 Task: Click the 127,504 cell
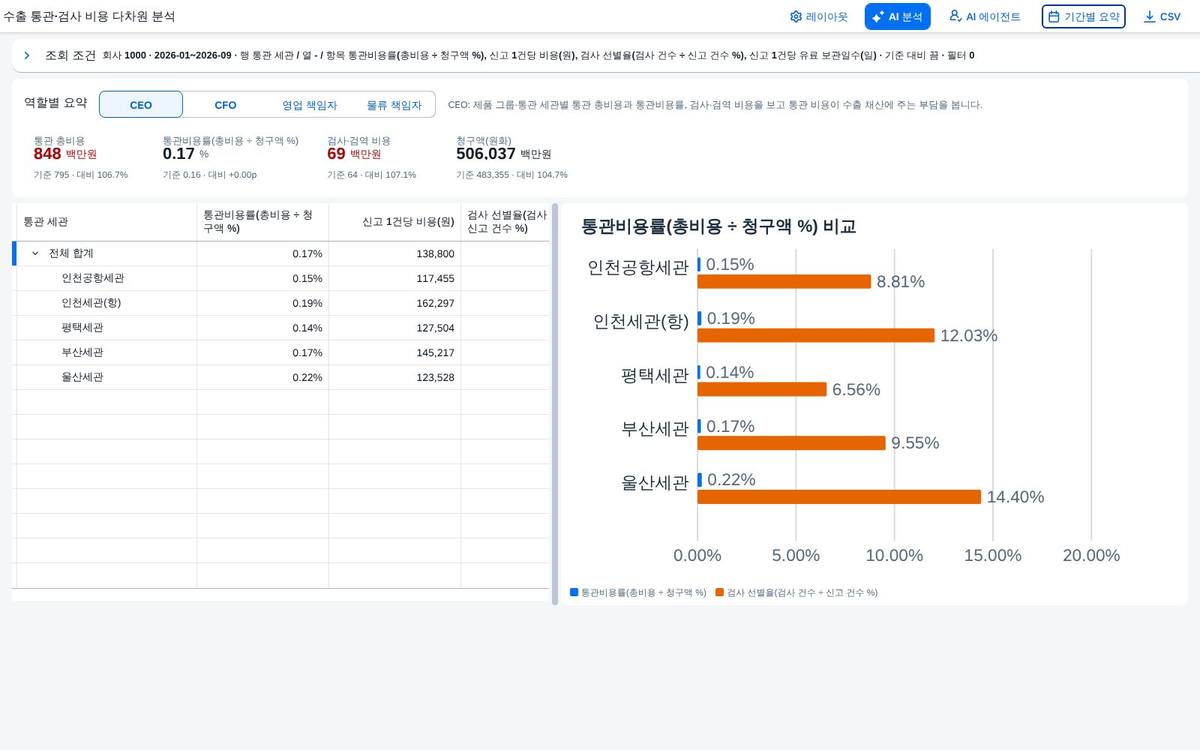[395, 328]
